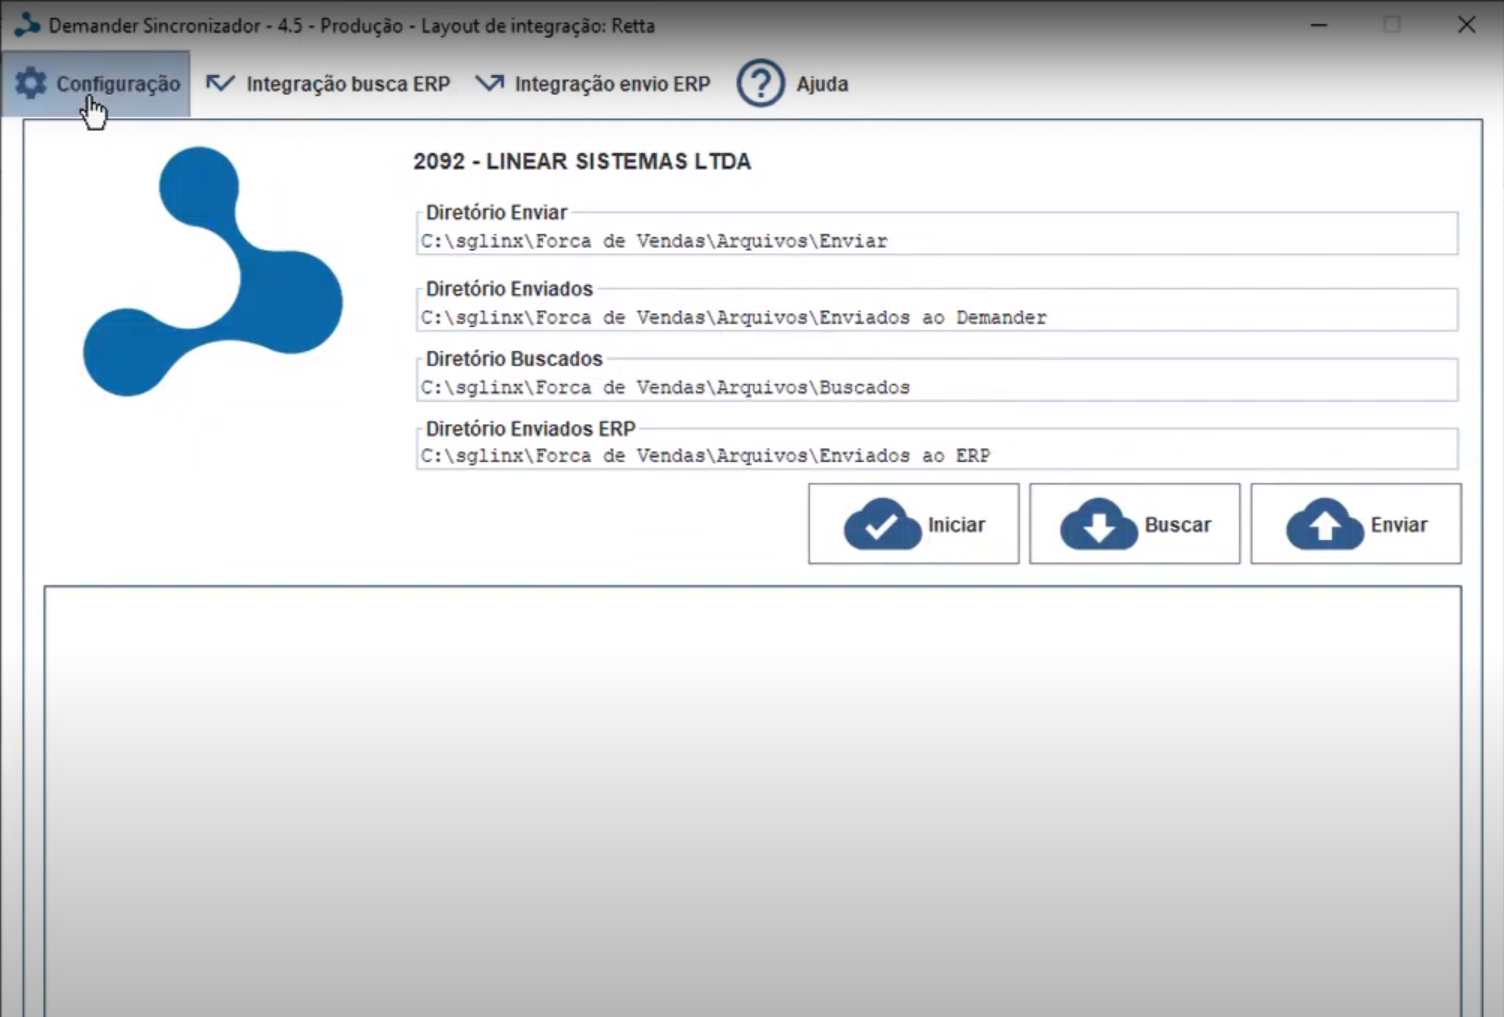This screenshot has width=1504, height=1017.
Task: Click the Demander app icon in title bar
Action: (27, 25)
